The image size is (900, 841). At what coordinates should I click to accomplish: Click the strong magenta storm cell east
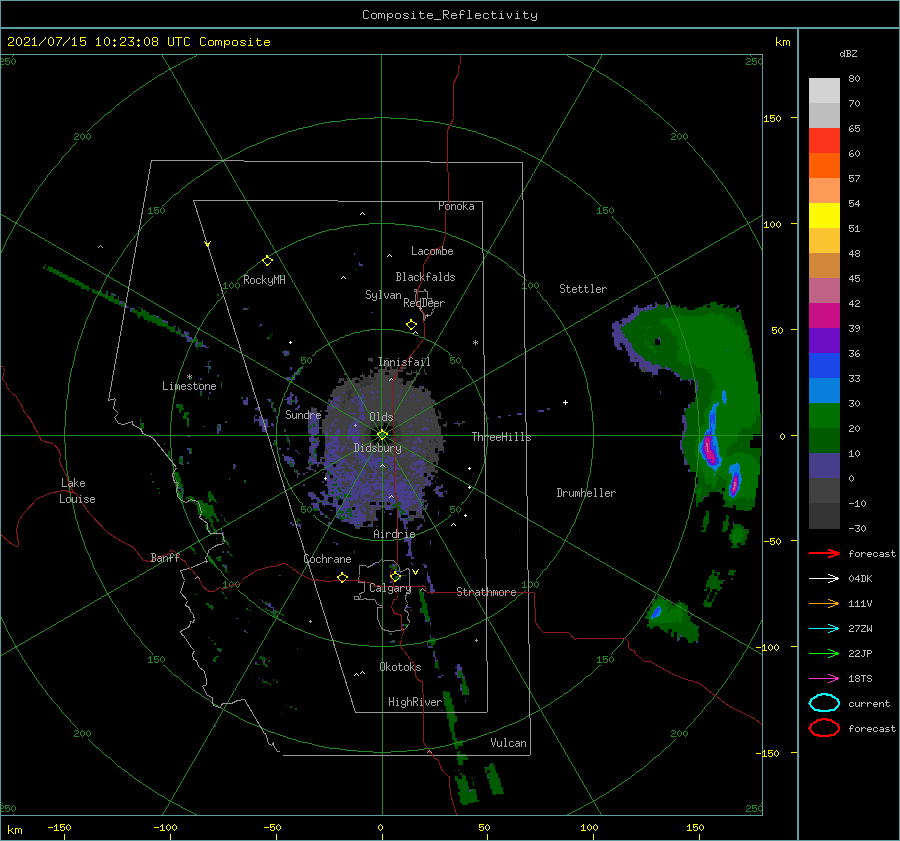[710, 449]
